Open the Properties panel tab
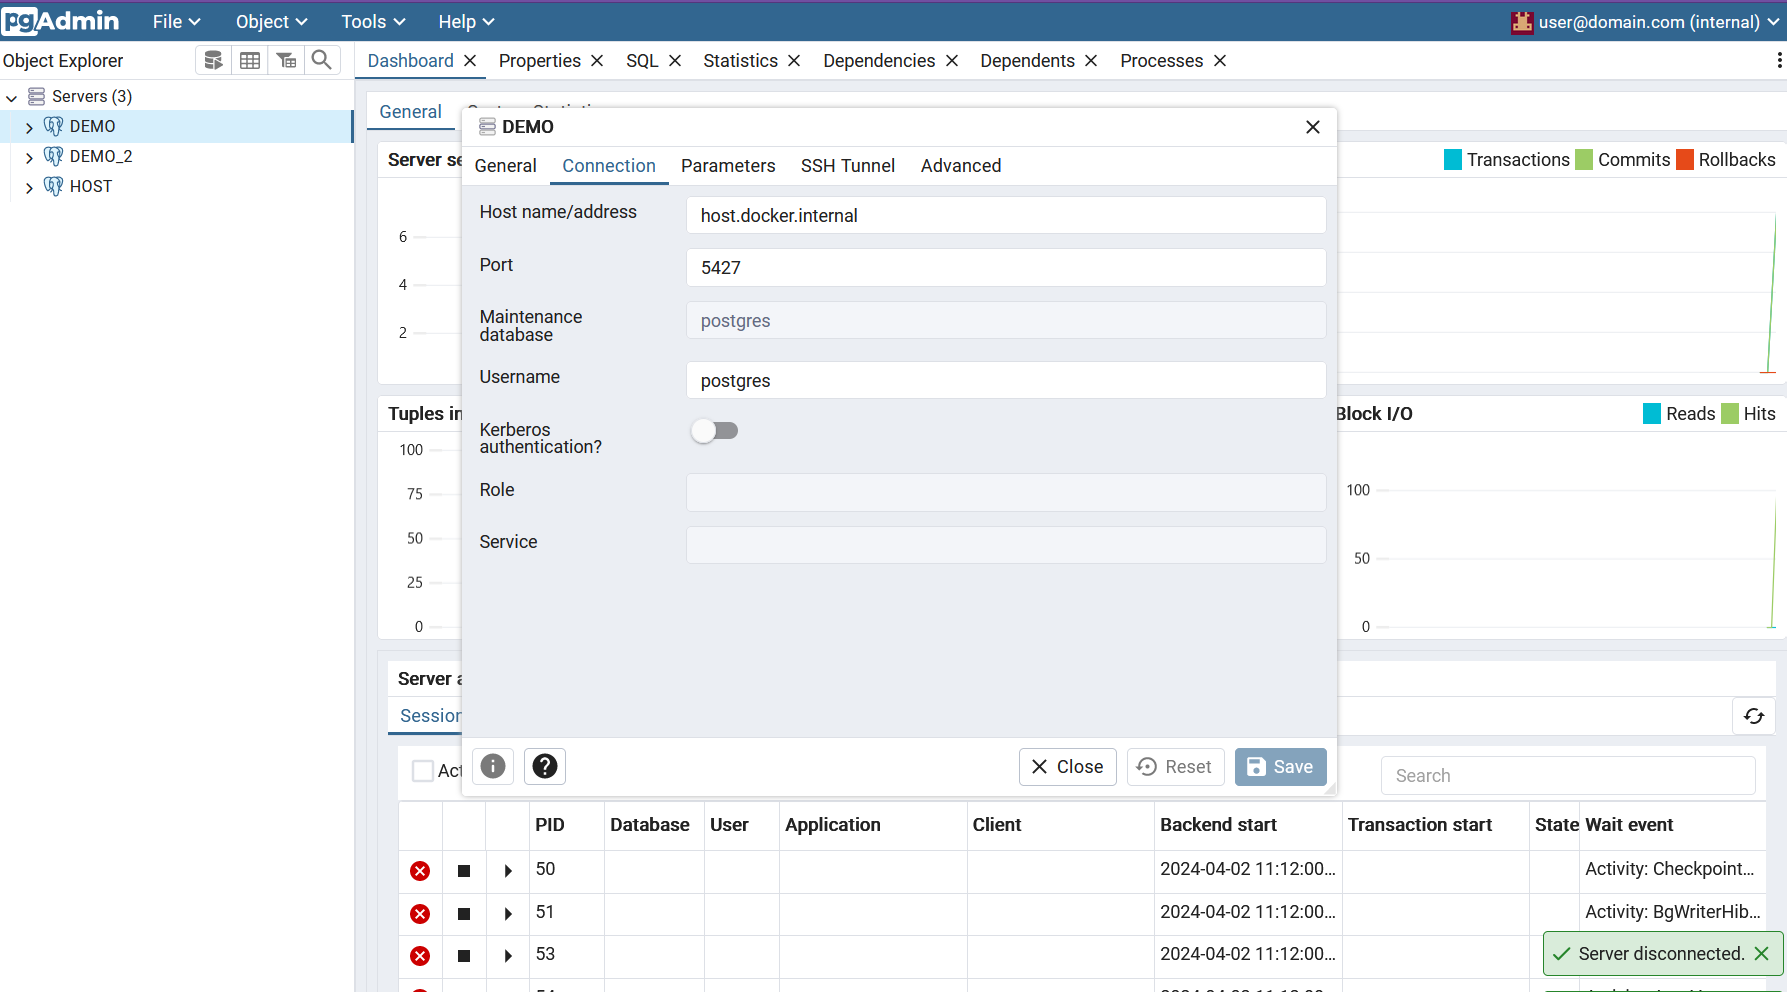This screenshot has width=1787, height=992. pos(540,61)
